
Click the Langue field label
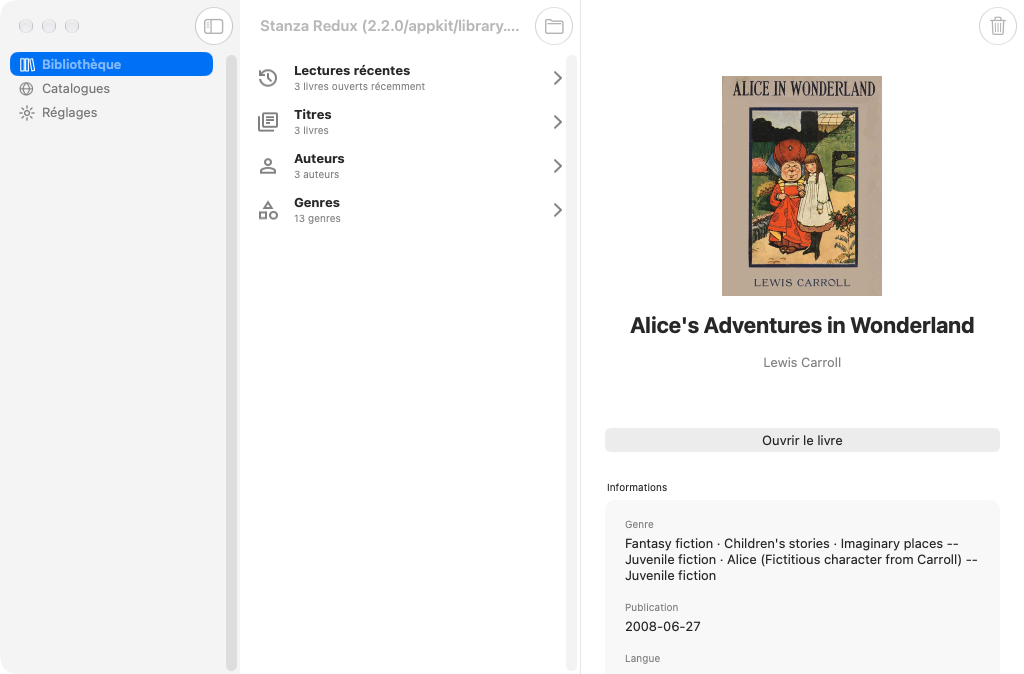point(643,658)
